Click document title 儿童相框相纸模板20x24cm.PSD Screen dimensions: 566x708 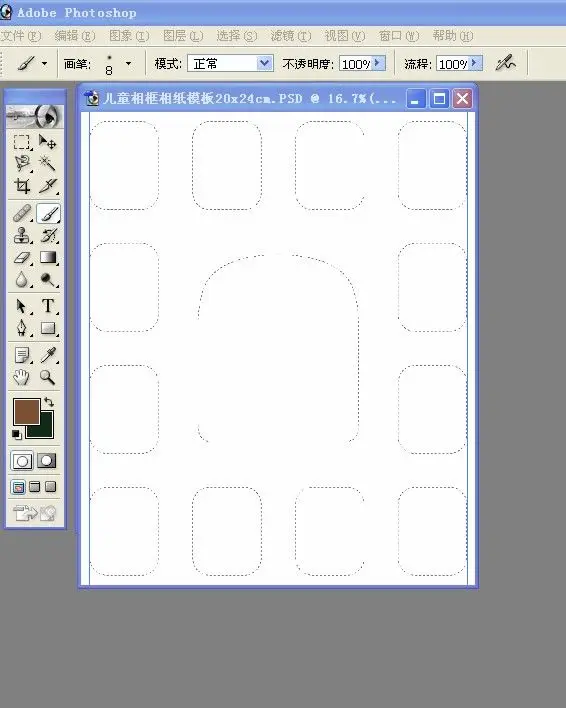tap(202, 98)
